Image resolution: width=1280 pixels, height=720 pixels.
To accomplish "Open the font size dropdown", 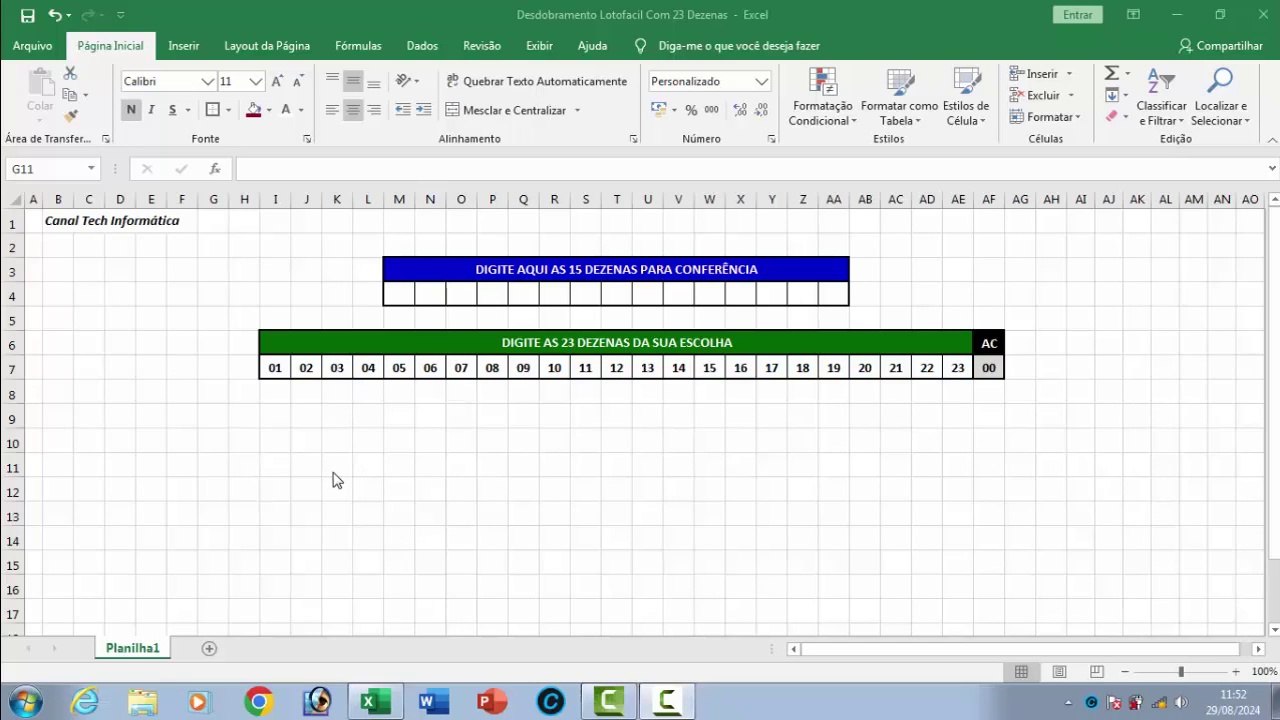I will 255,81.
